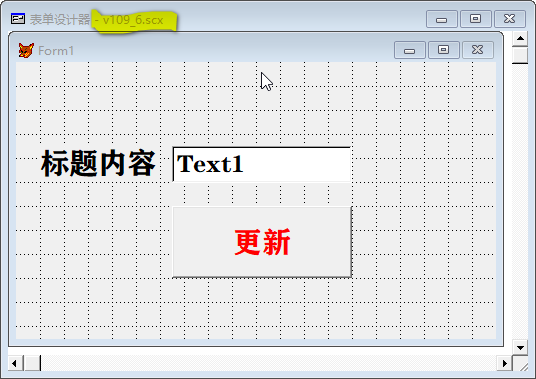This screenshot has width=536, height=379.
Task: Click the horizontal scrollbar left arrow
Action: [x=15, y=363]
